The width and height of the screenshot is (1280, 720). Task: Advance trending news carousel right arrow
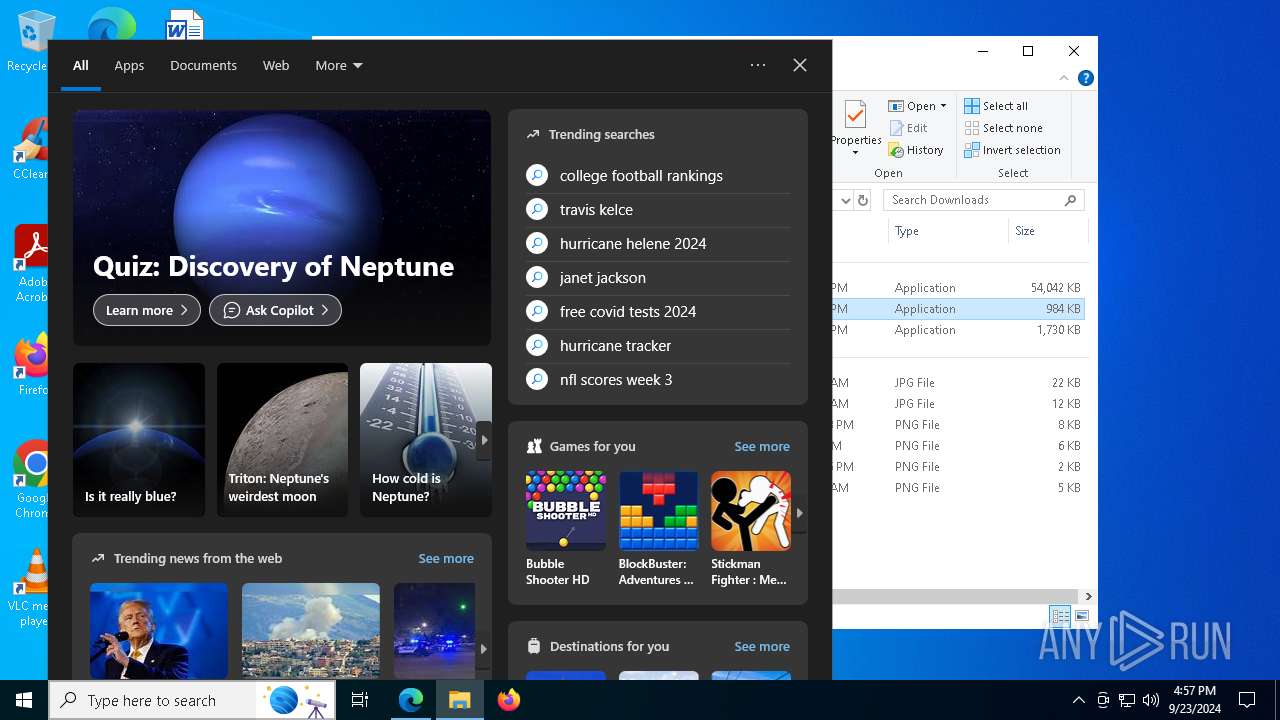point(484,649)
